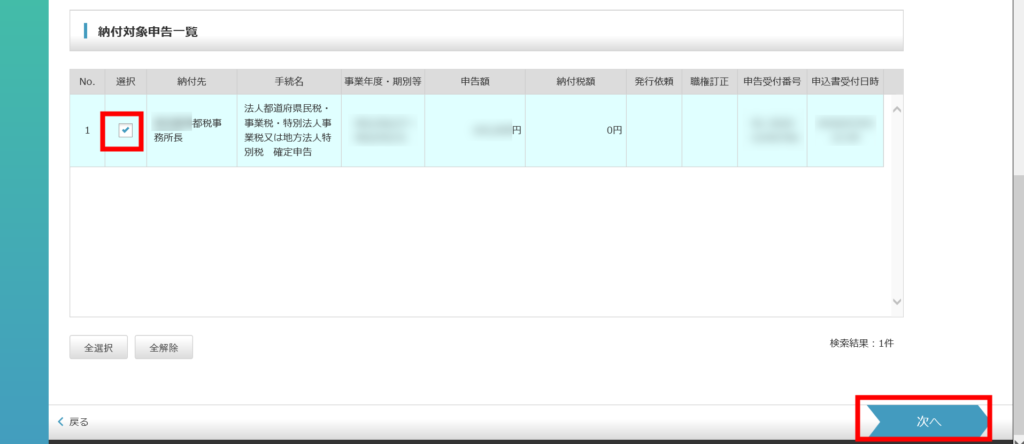Click the 申込書受付日時 column header
Image resolution: width=1024 pixels, height=444 pixels.
[x=845, y=81]
